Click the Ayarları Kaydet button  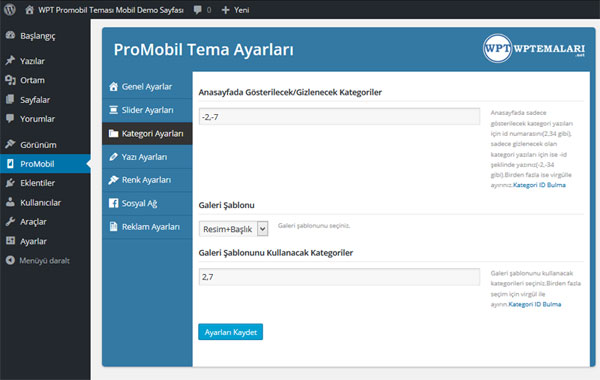coord(230,332)
